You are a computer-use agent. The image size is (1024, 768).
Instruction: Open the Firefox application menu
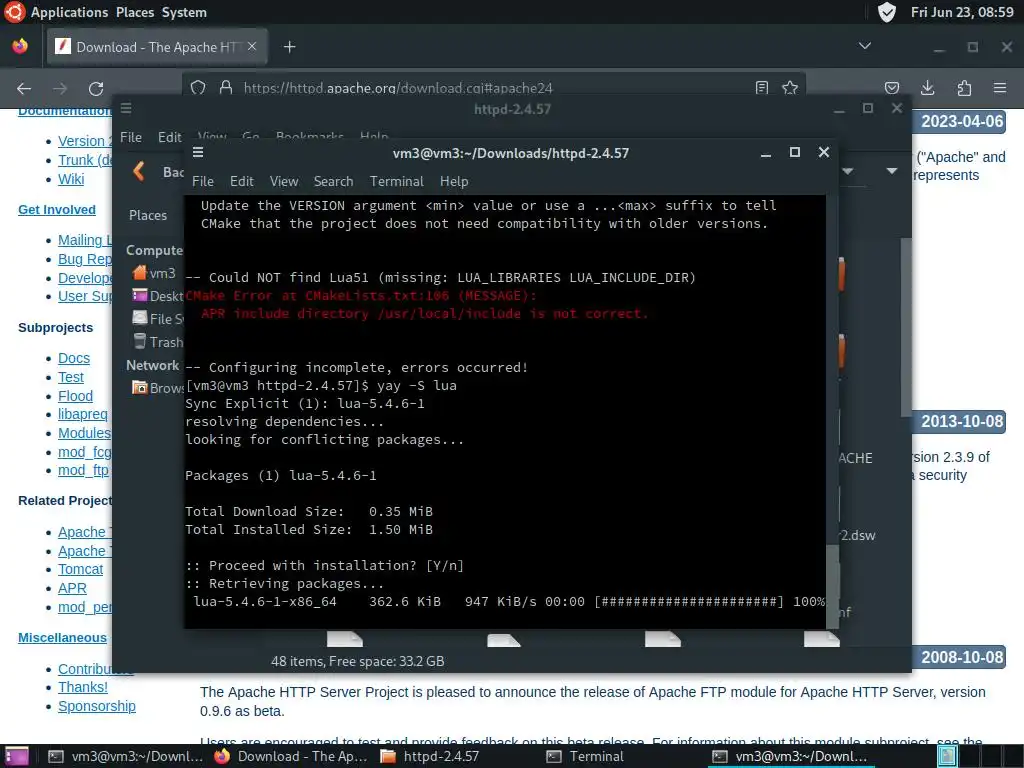click(x=1000, y=88)
